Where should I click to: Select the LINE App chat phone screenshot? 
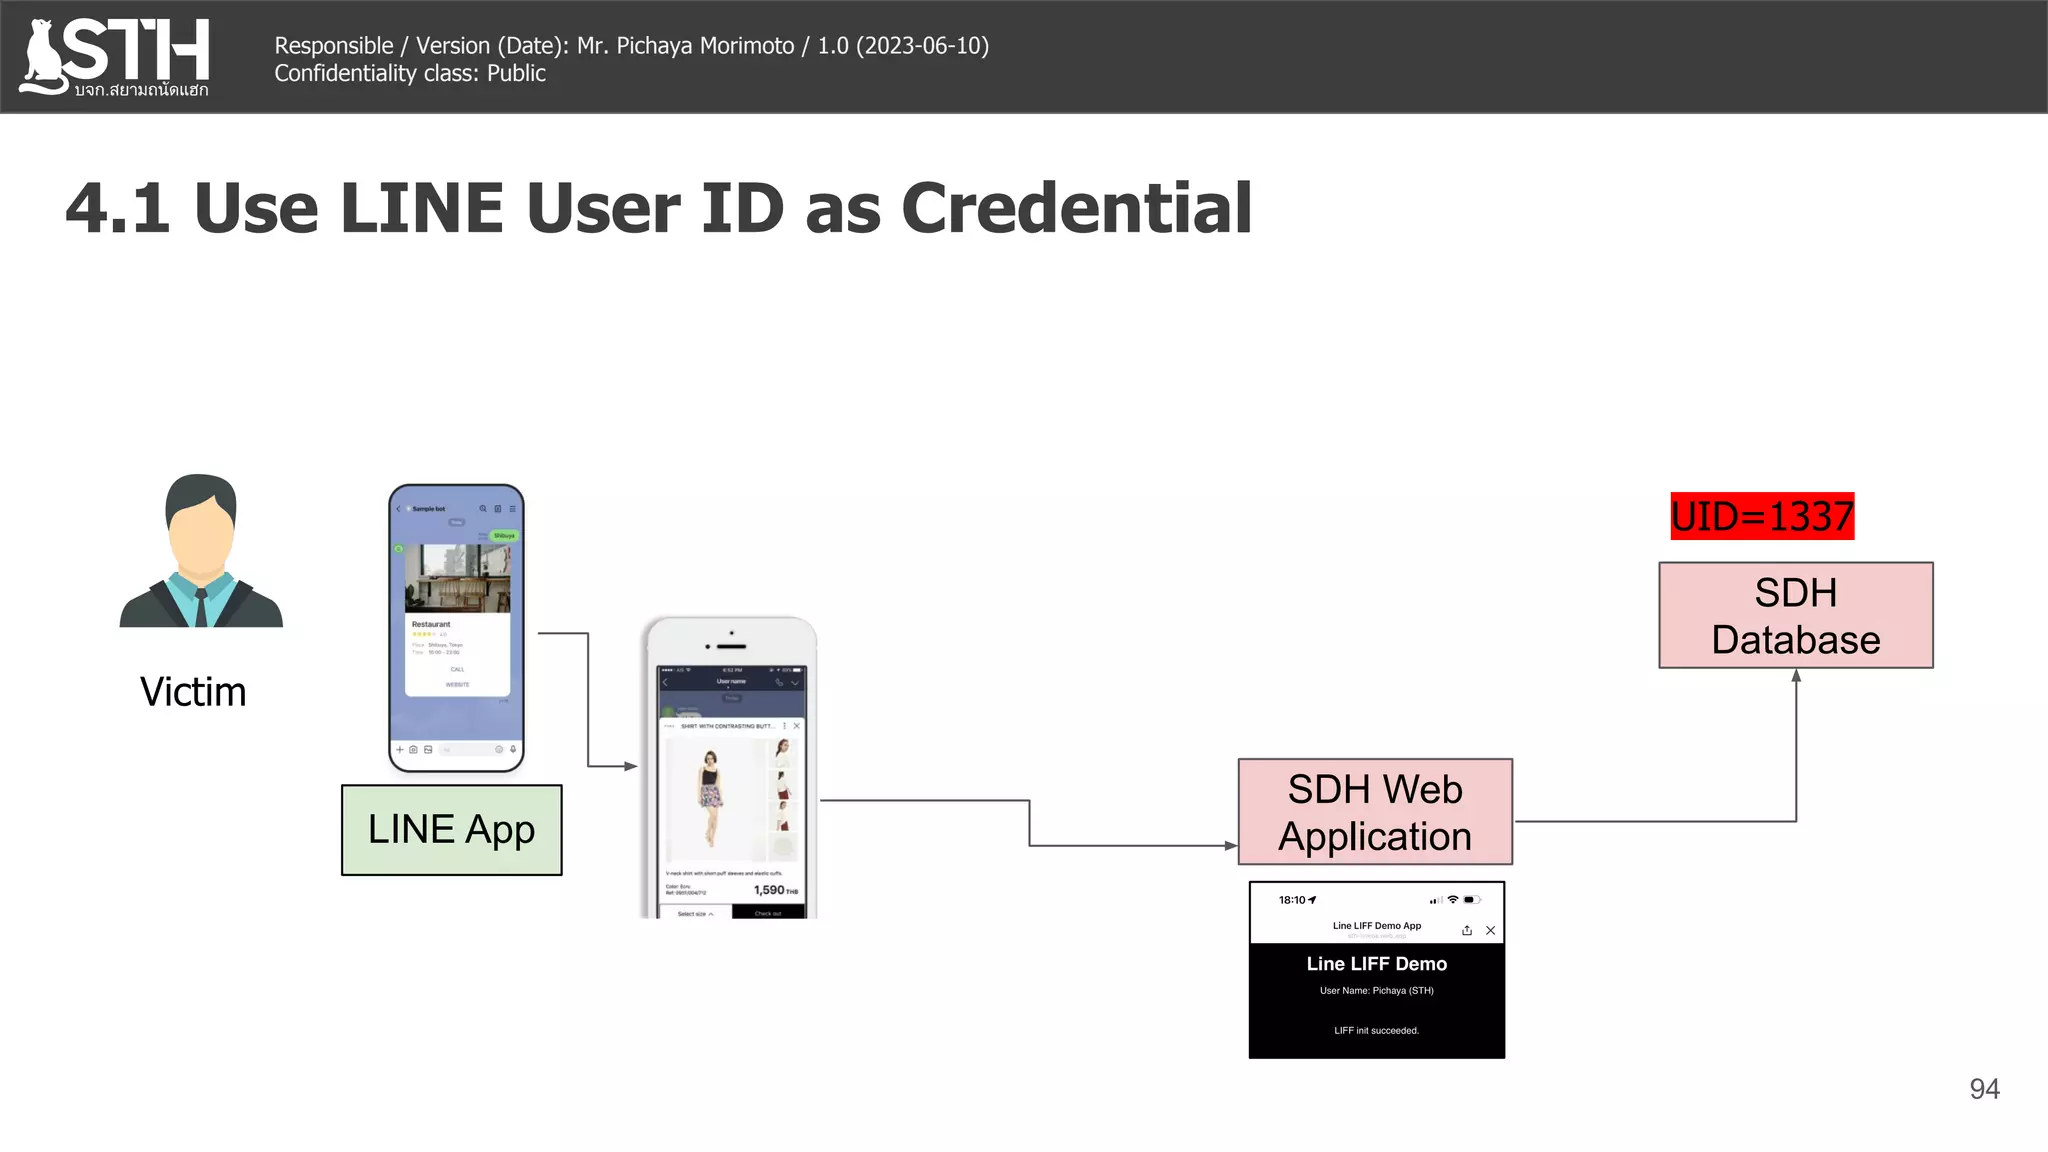[456, 628]
